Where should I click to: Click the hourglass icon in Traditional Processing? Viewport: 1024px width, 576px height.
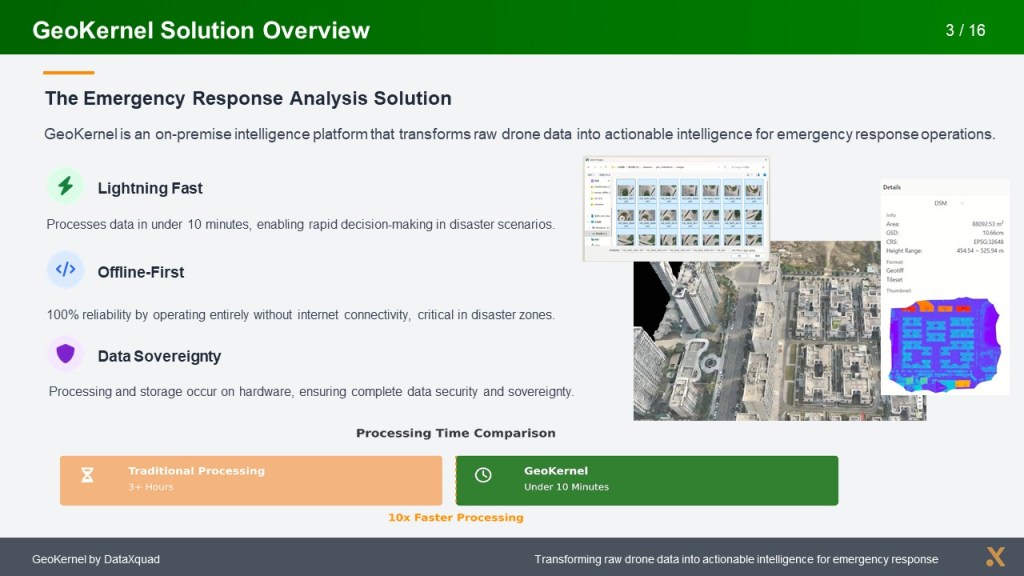click(87, 475)
